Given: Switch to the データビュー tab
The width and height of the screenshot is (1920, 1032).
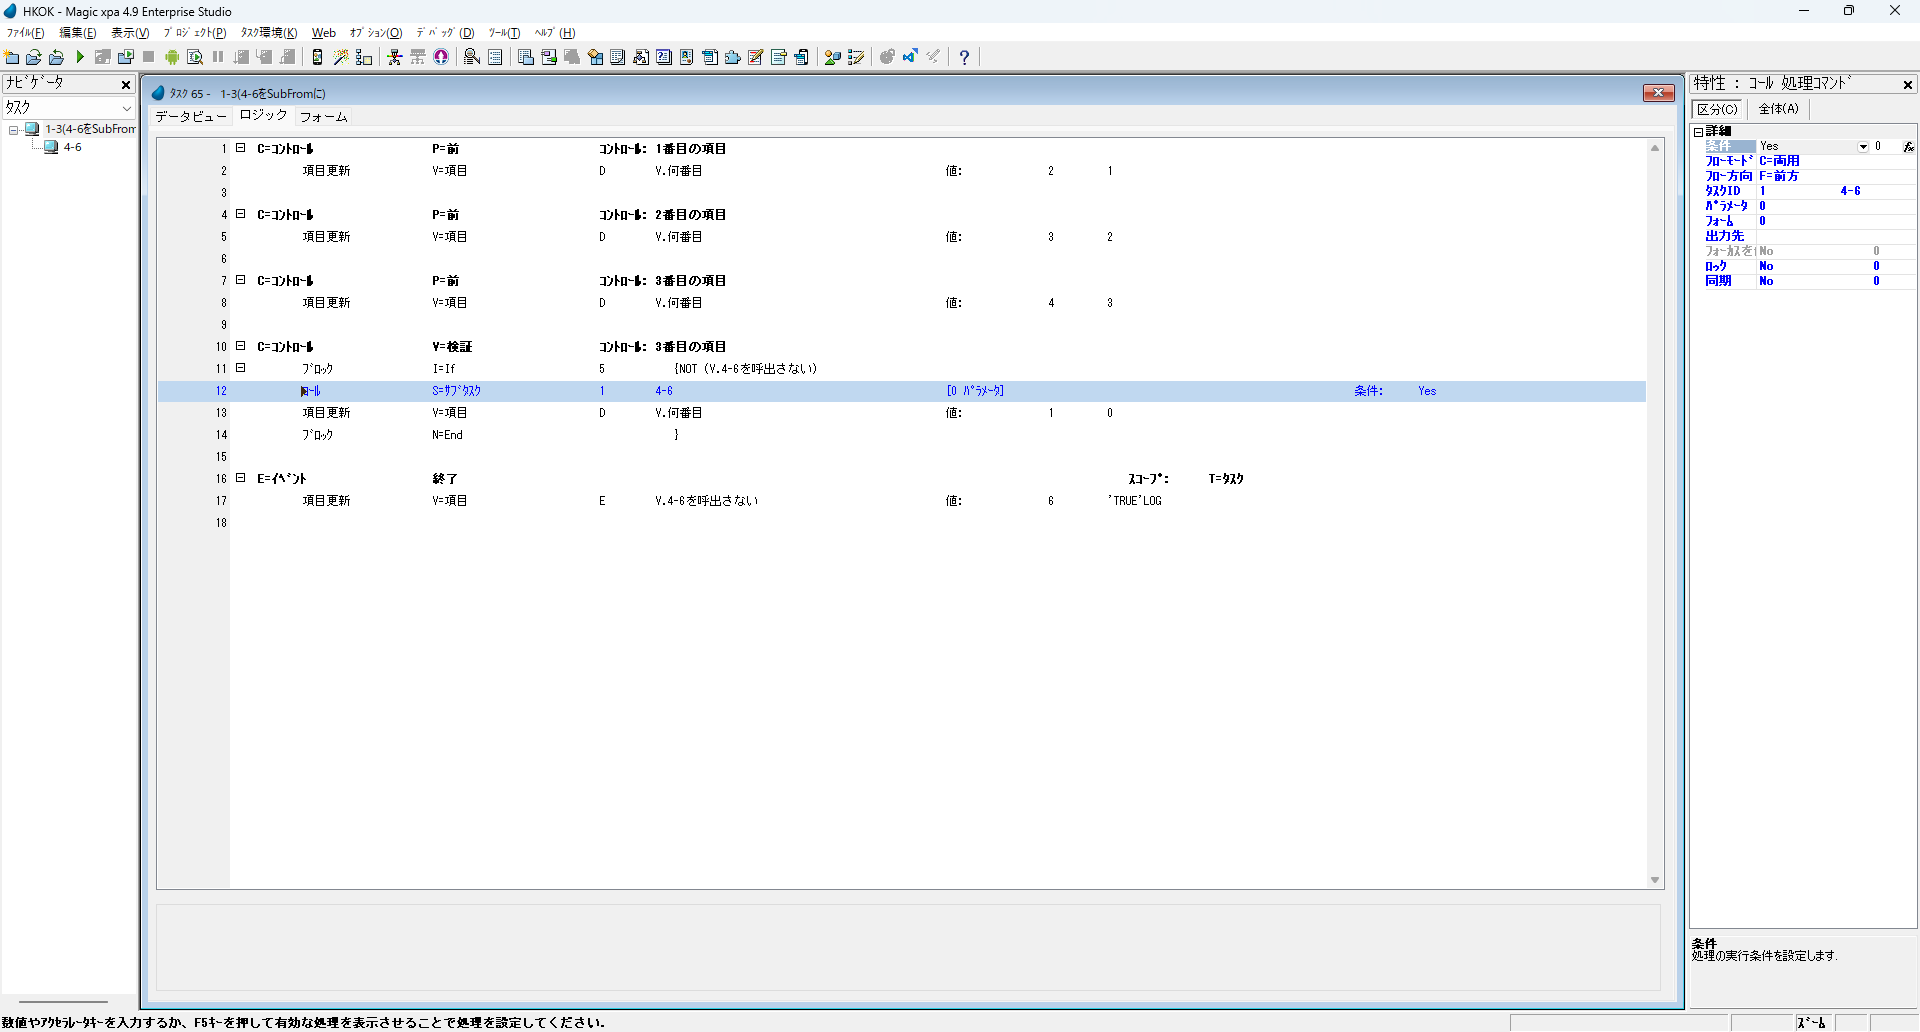Looking at the screenshot, I should (x=190, y=117).
